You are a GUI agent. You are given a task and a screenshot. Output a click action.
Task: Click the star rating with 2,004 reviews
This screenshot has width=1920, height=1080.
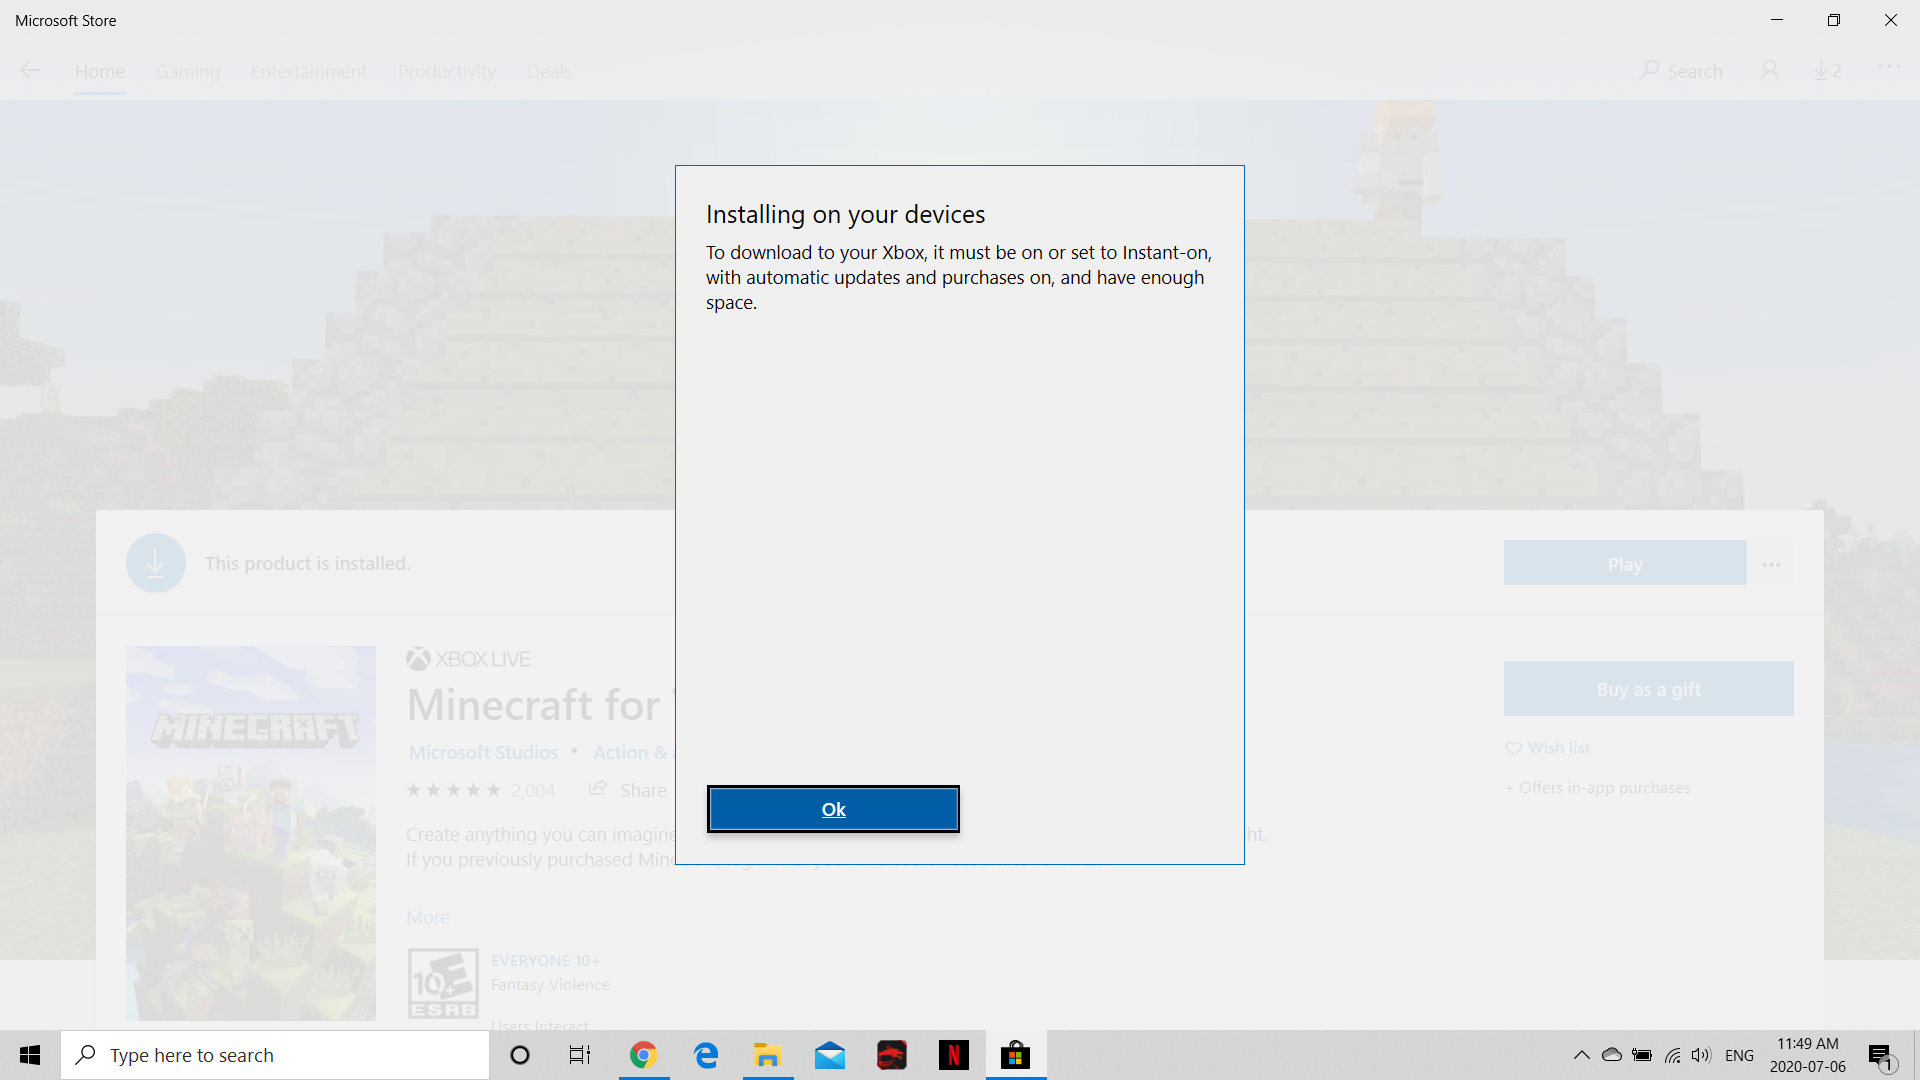point(480,790)
